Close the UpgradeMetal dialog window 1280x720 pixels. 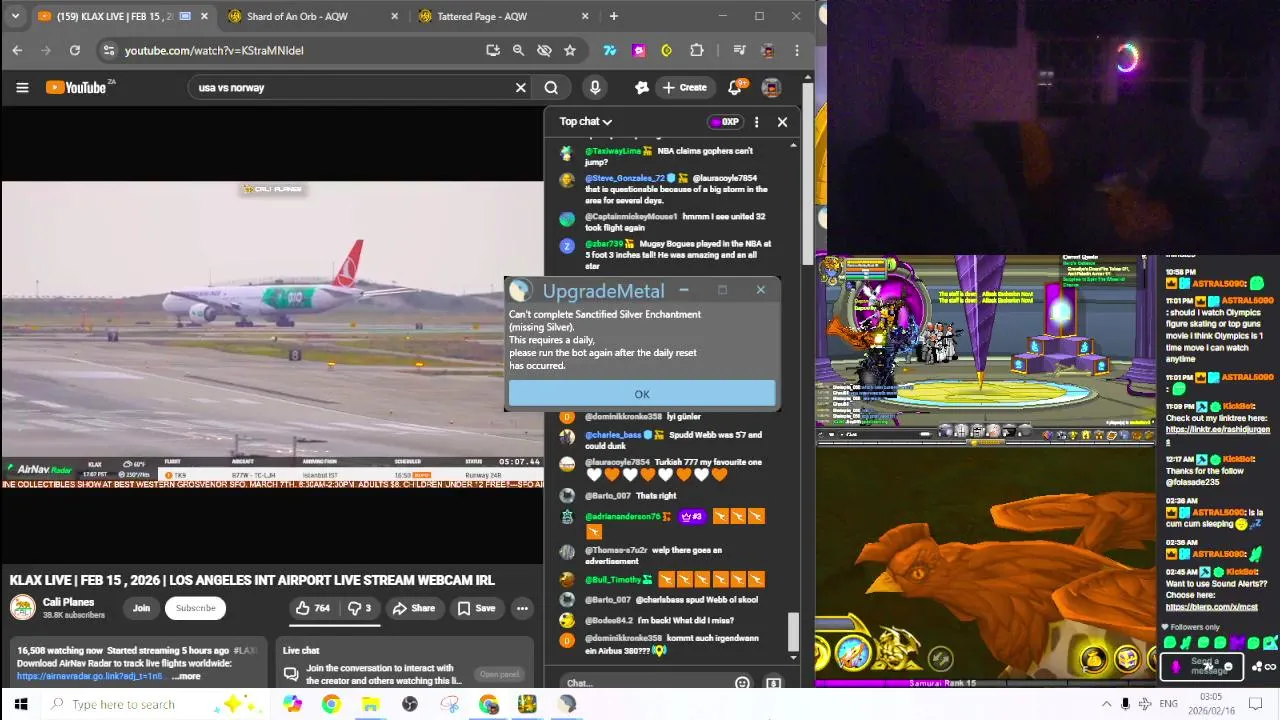coord(760,291)
